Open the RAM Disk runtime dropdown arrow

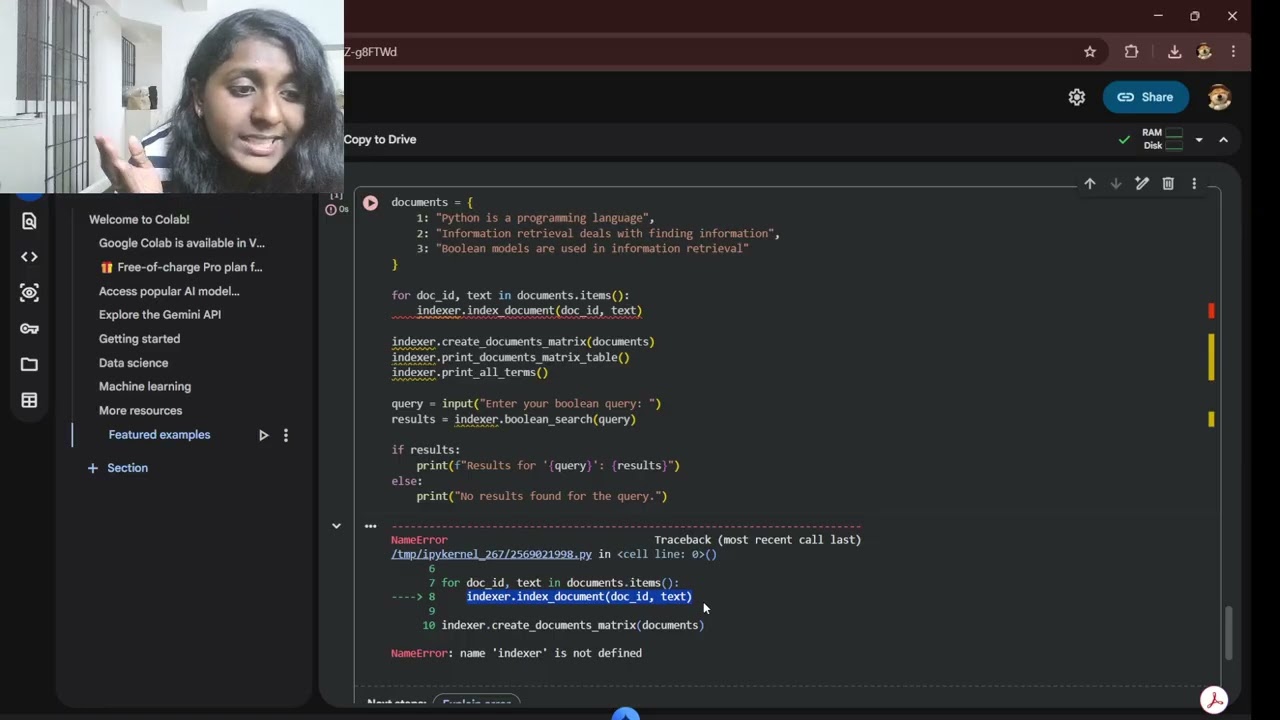1199,140
